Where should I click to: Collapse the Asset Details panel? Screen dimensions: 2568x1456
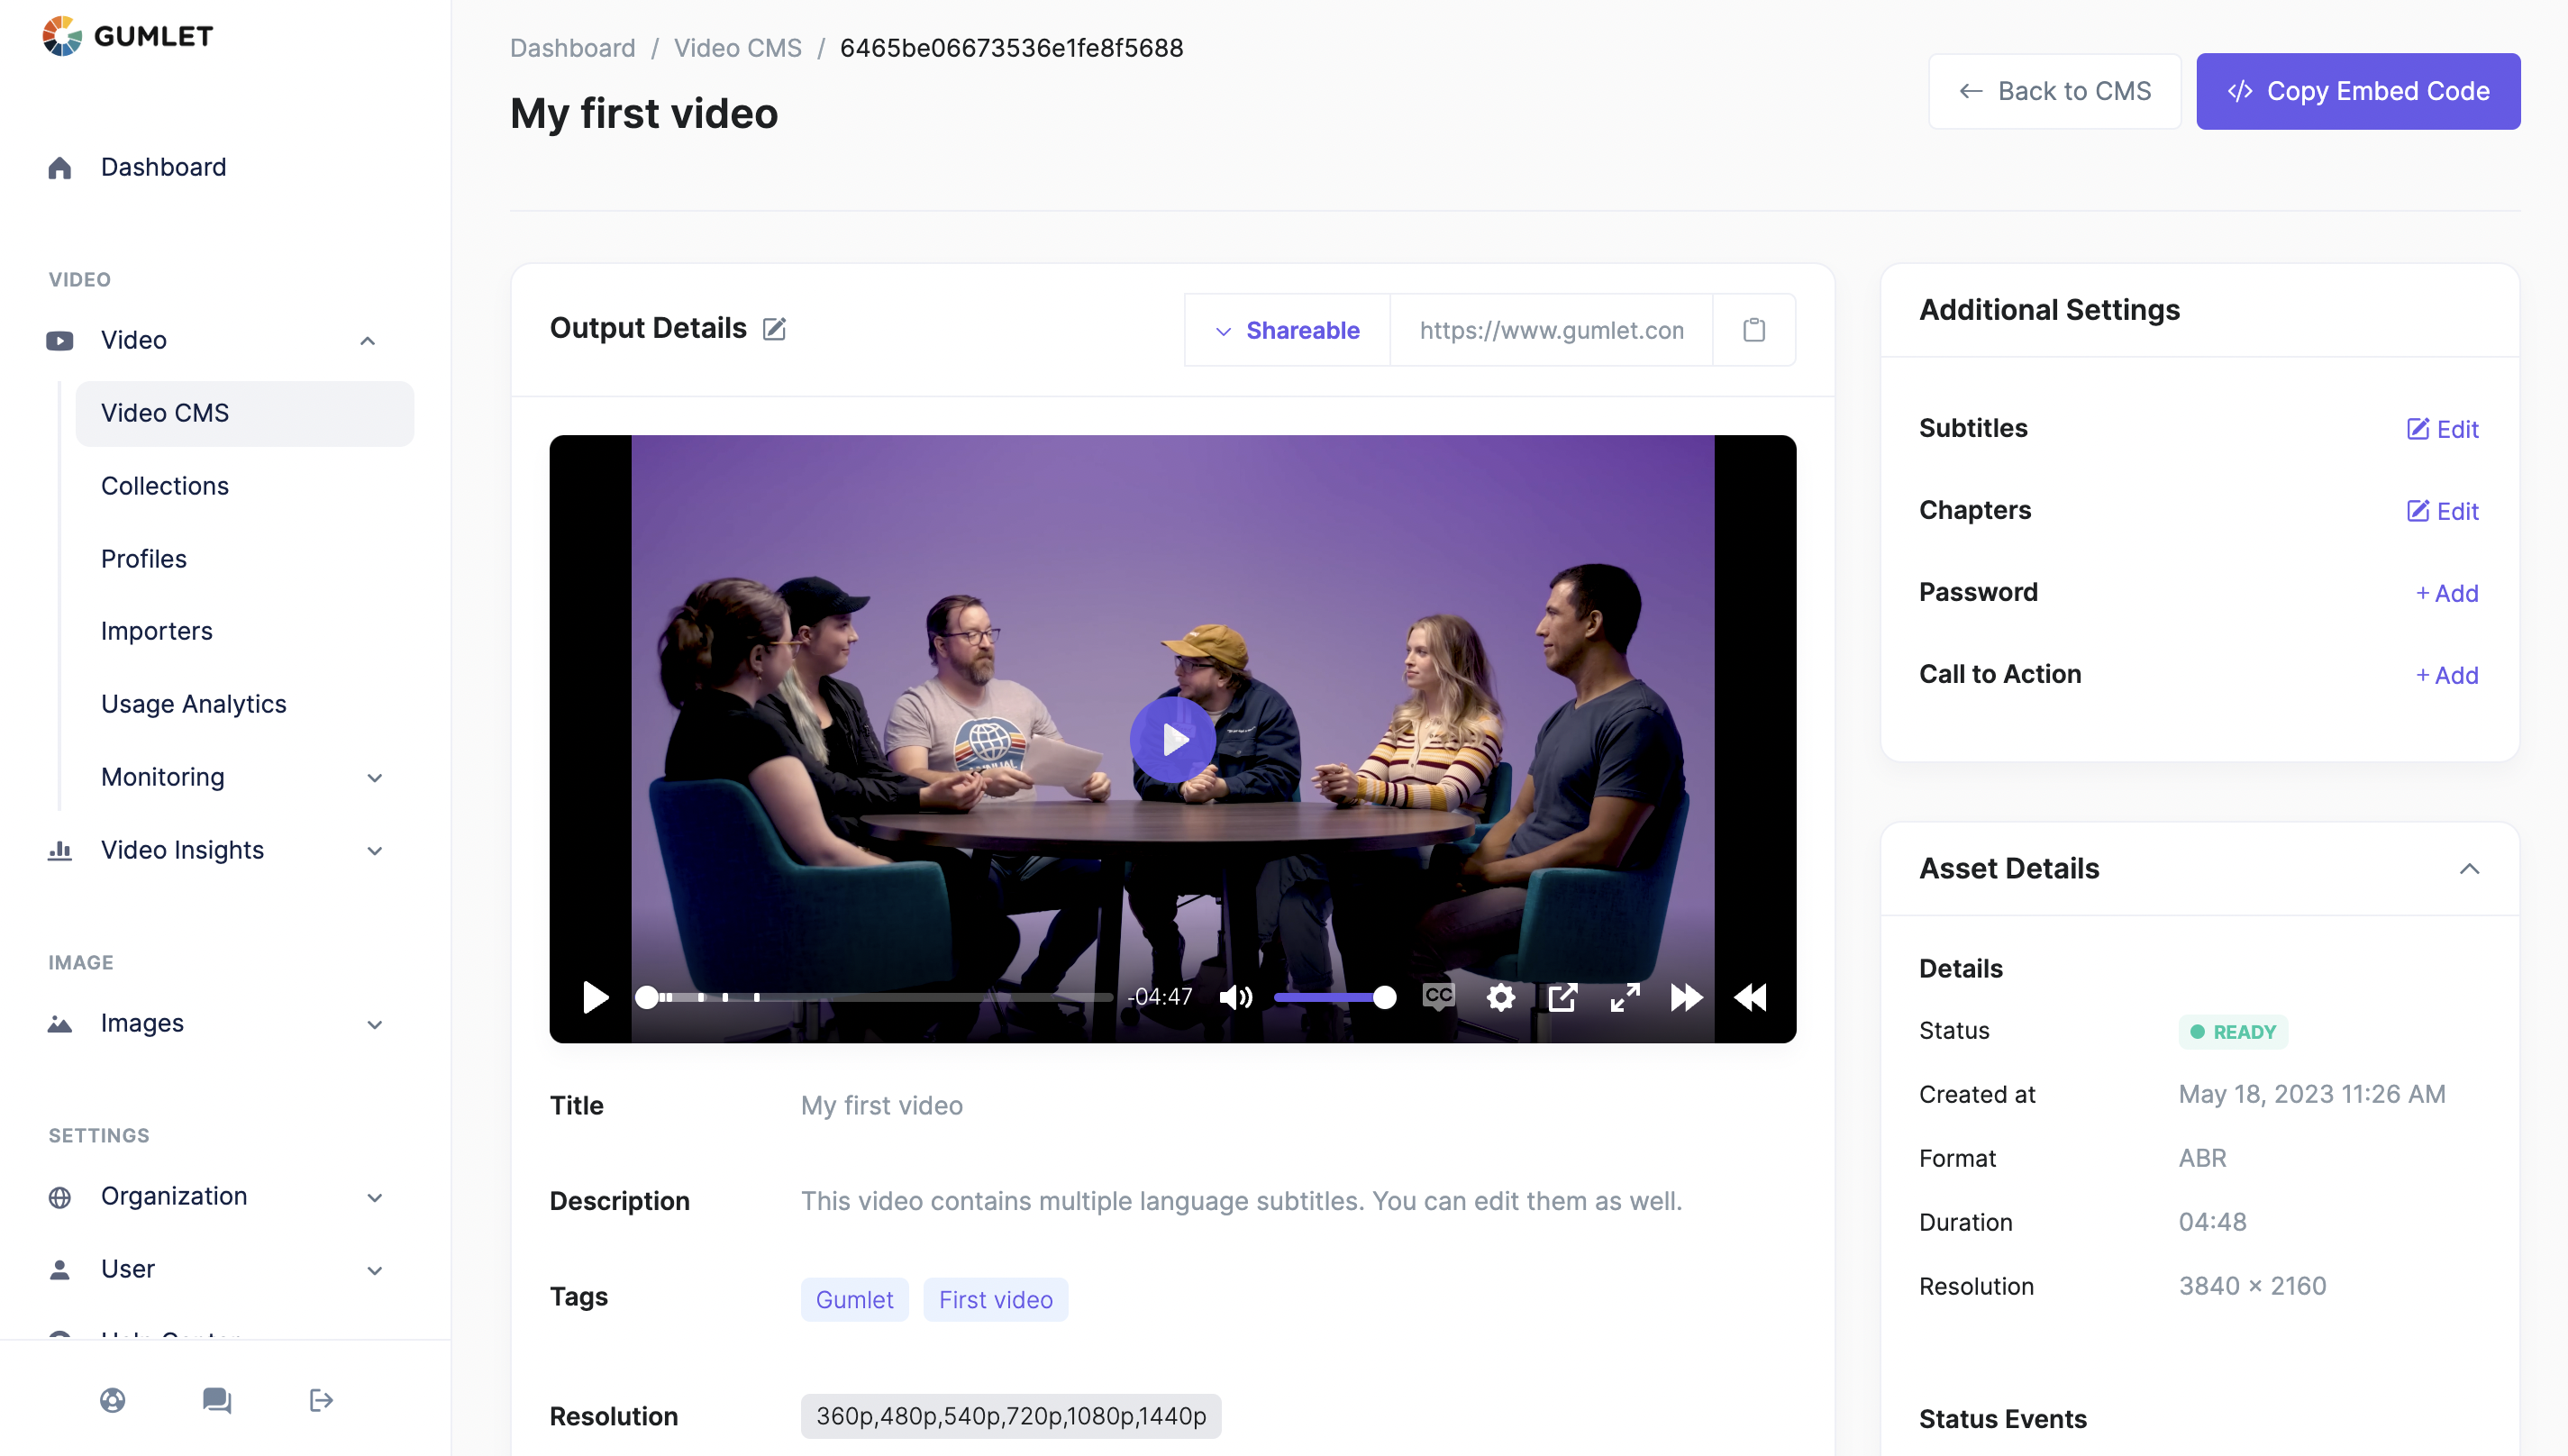2469,868
